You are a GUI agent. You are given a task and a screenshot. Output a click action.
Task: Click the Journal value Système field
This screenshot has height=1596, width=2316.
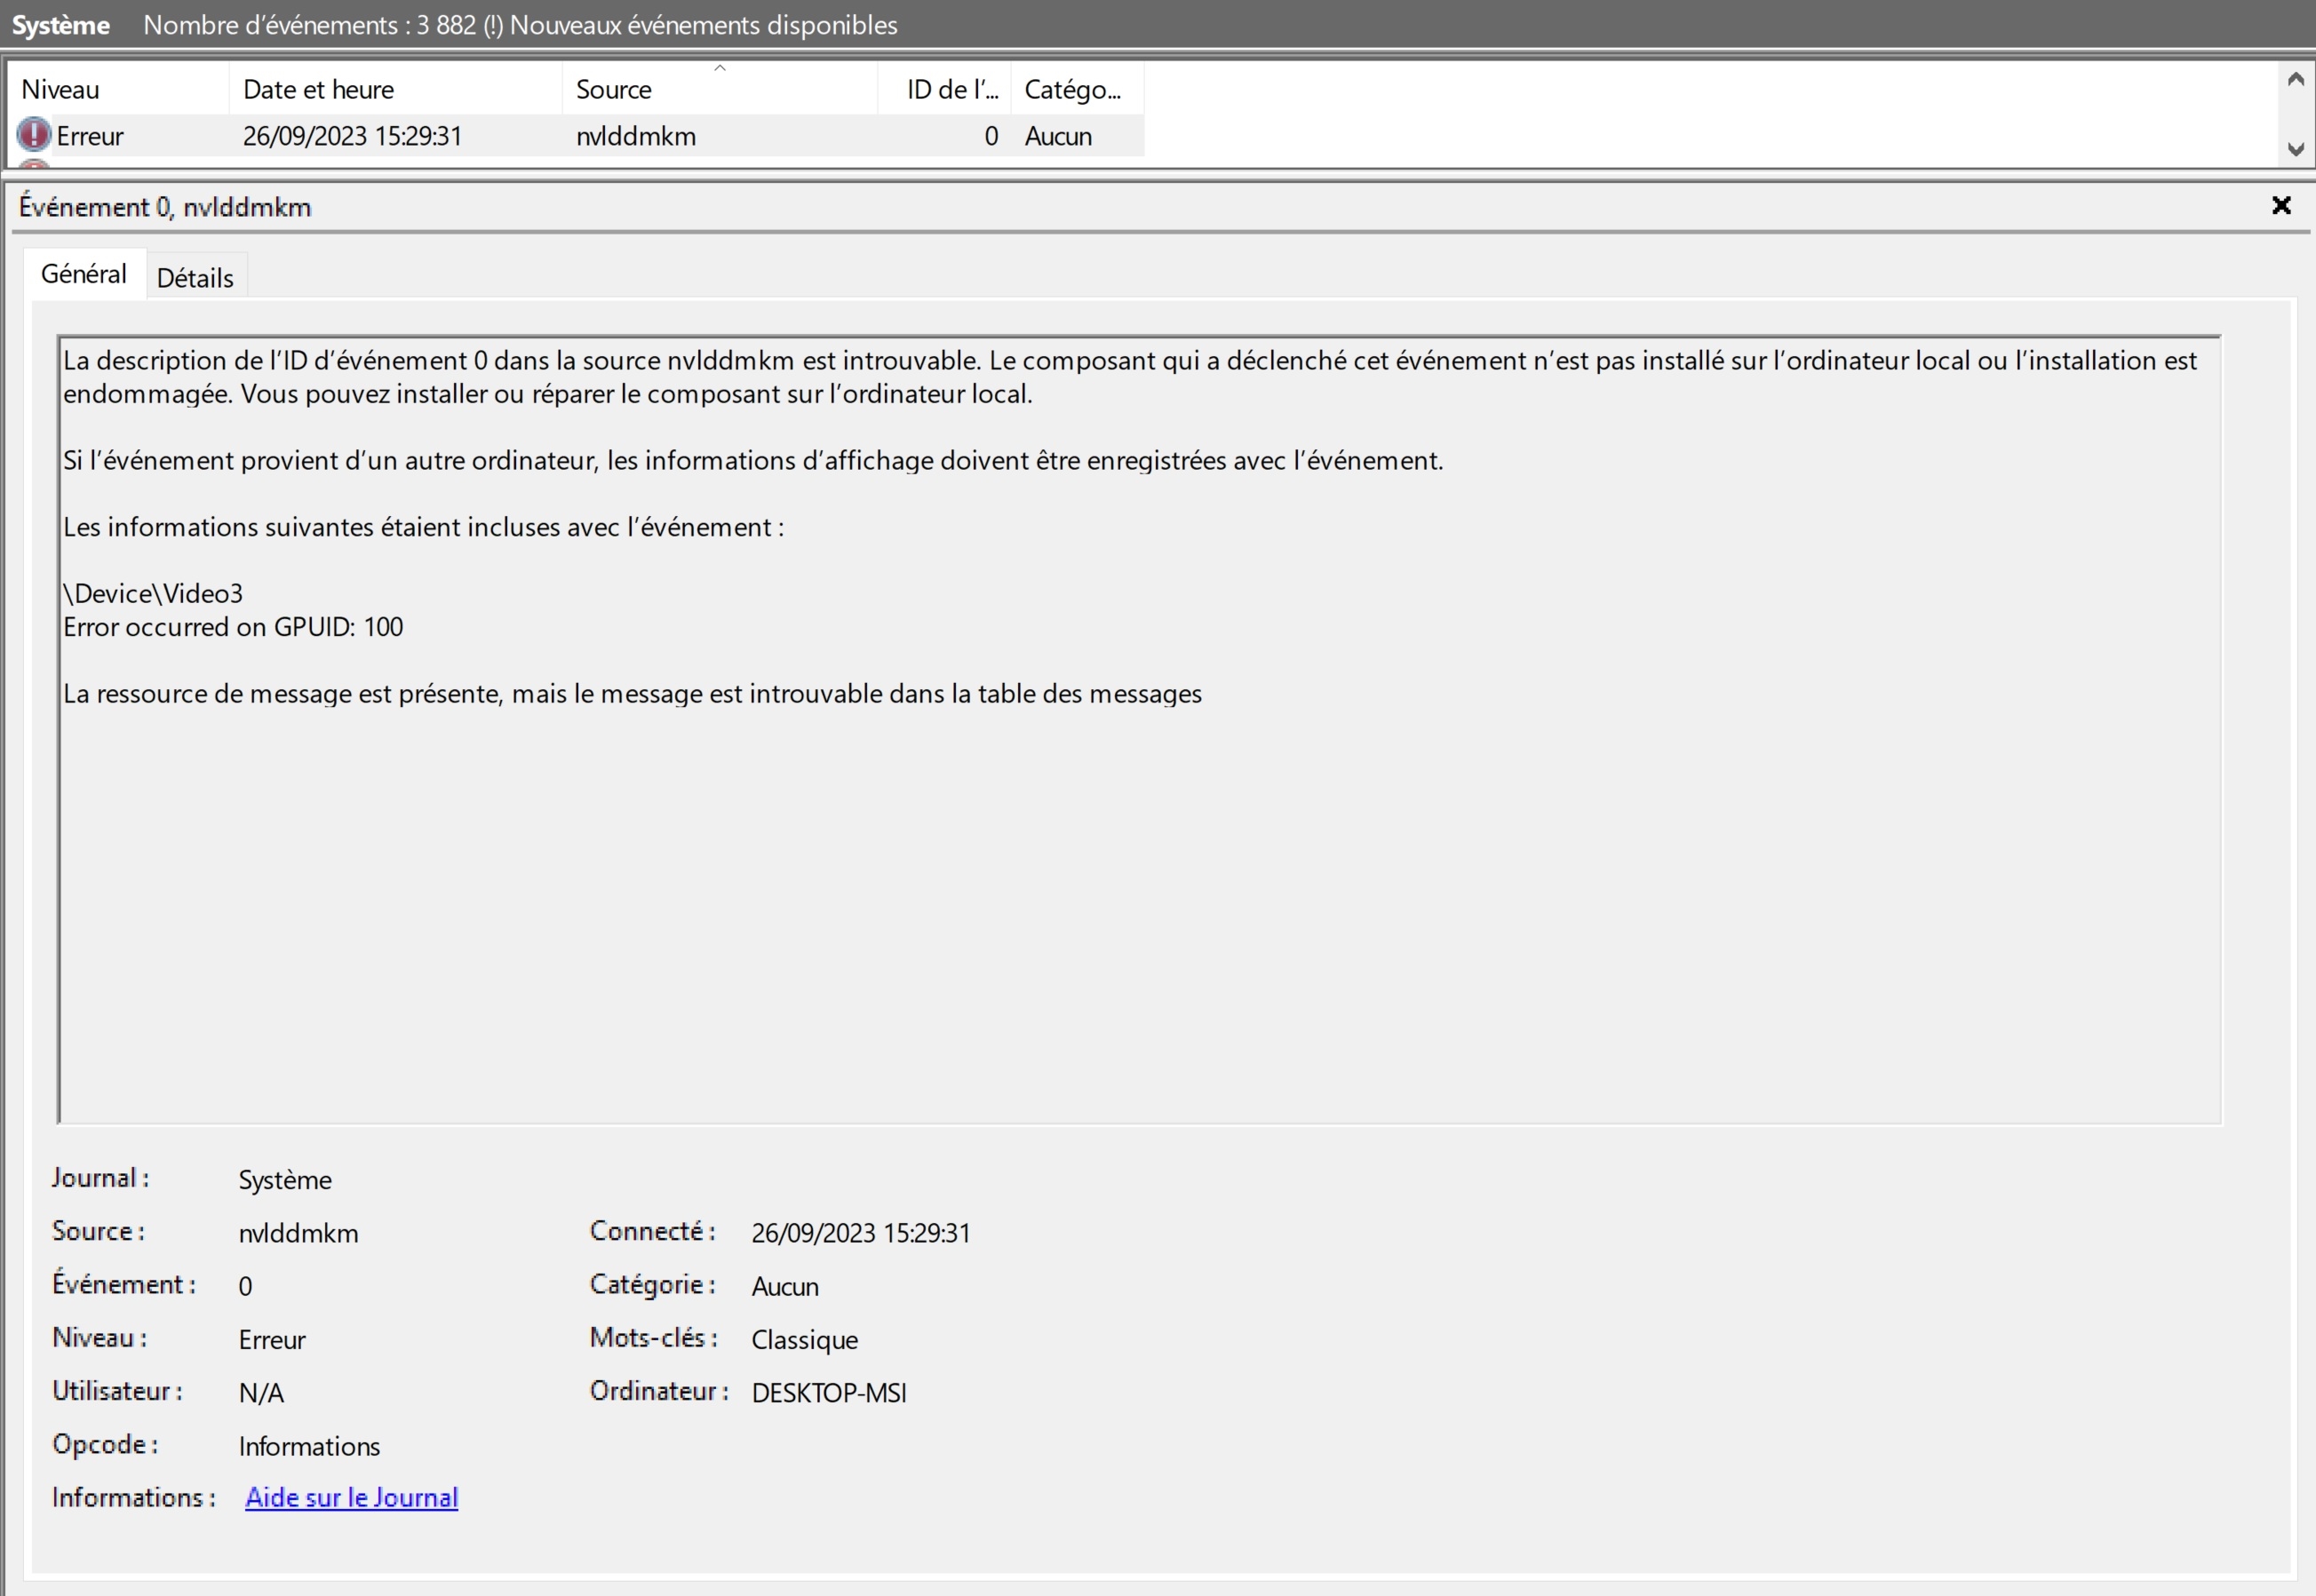285,1180
